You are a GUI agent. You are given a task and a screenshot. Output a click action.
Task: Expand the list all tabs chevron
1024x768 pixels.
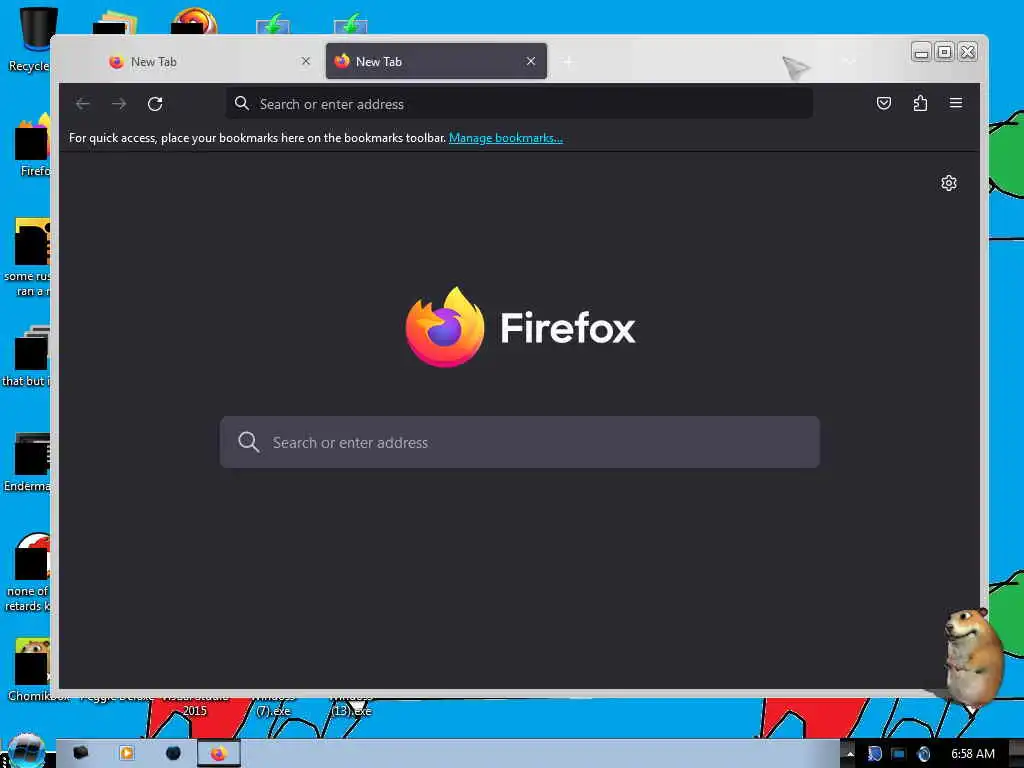(849, 61)
